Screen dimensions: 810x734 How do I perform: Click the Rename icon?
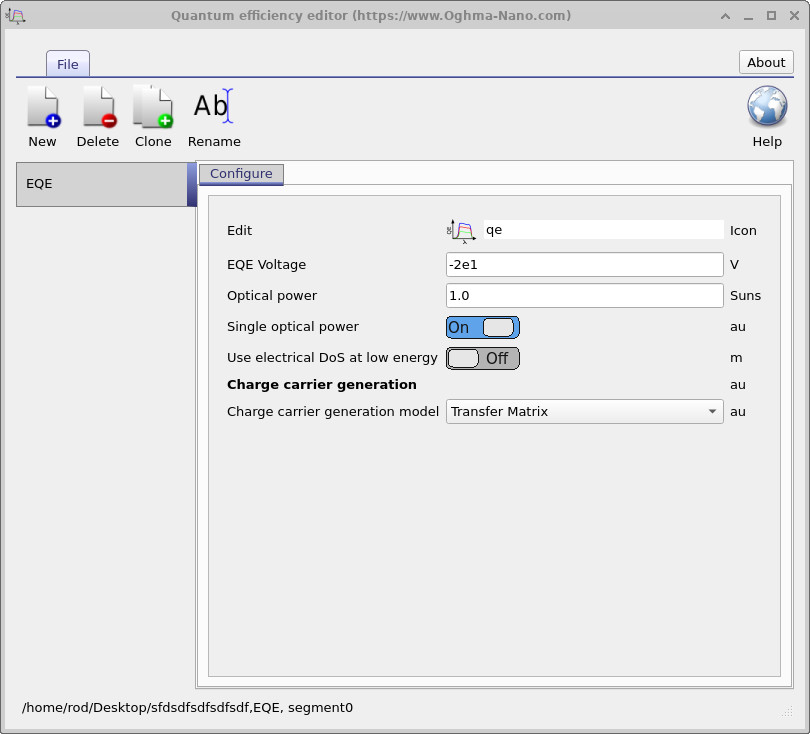213,108
